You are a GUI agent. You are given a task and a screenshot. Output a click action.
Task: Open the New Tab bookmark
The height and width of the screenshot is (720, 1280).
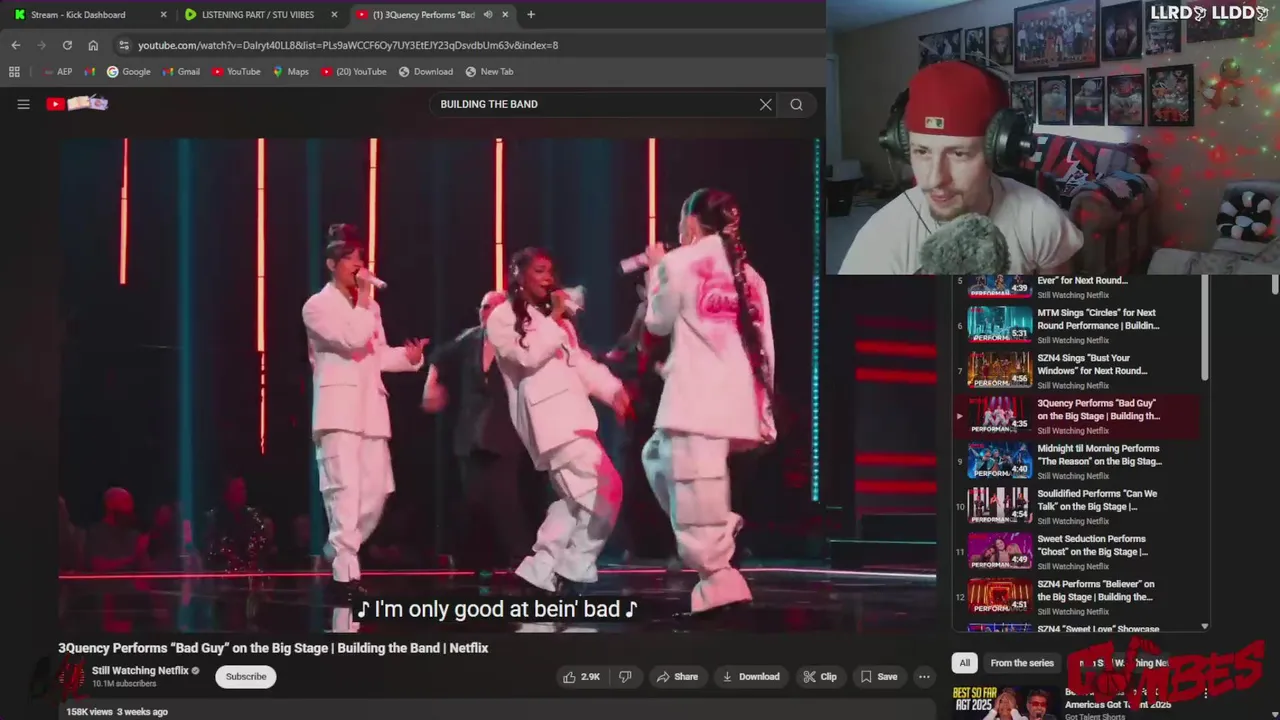click(489, 72)
